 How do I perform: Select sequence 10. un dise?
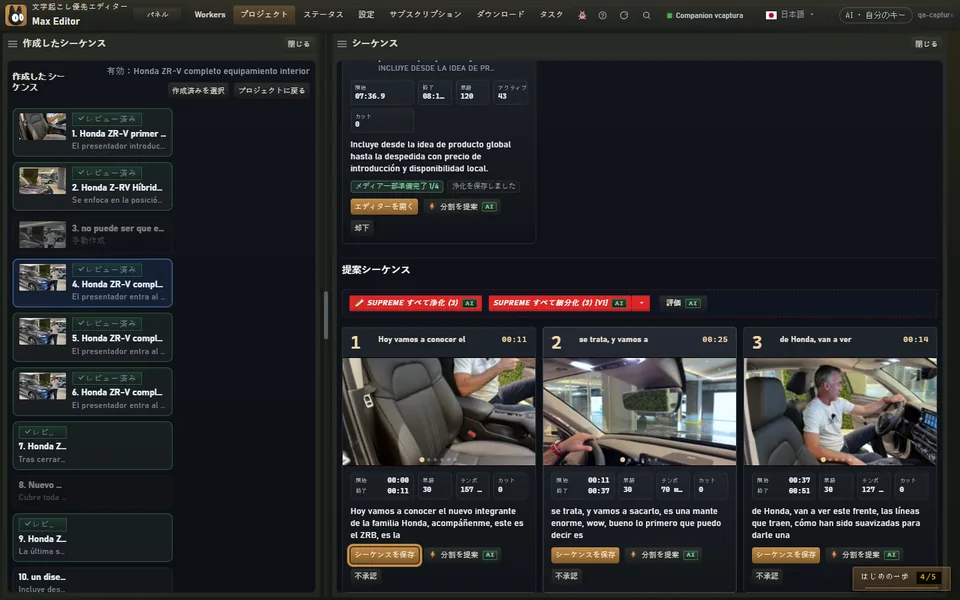tap(92, 582)
